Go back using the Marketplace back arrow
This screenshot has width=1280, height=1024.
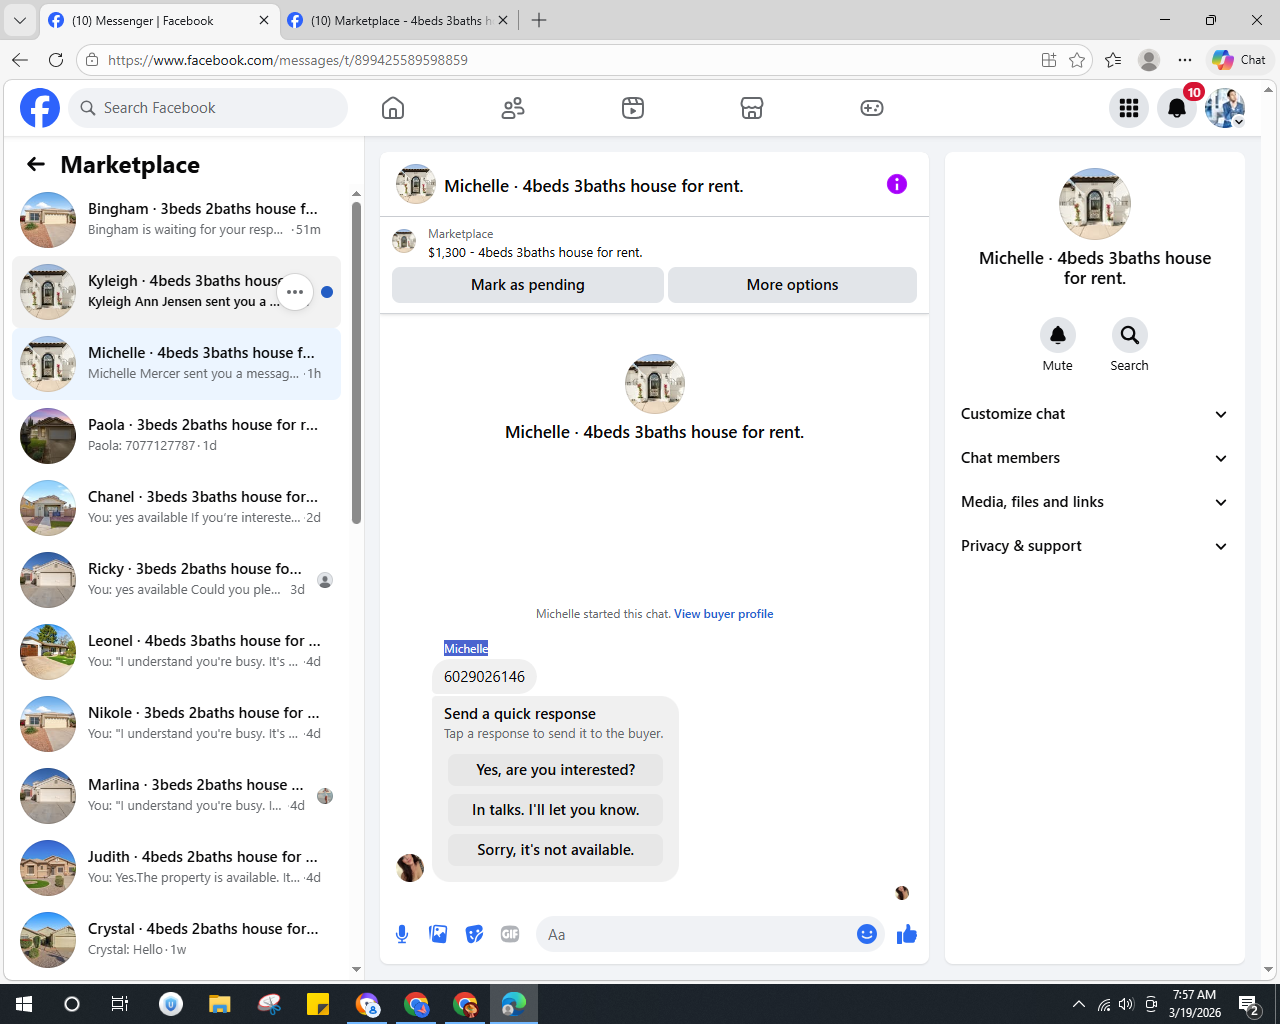(36, 164)
